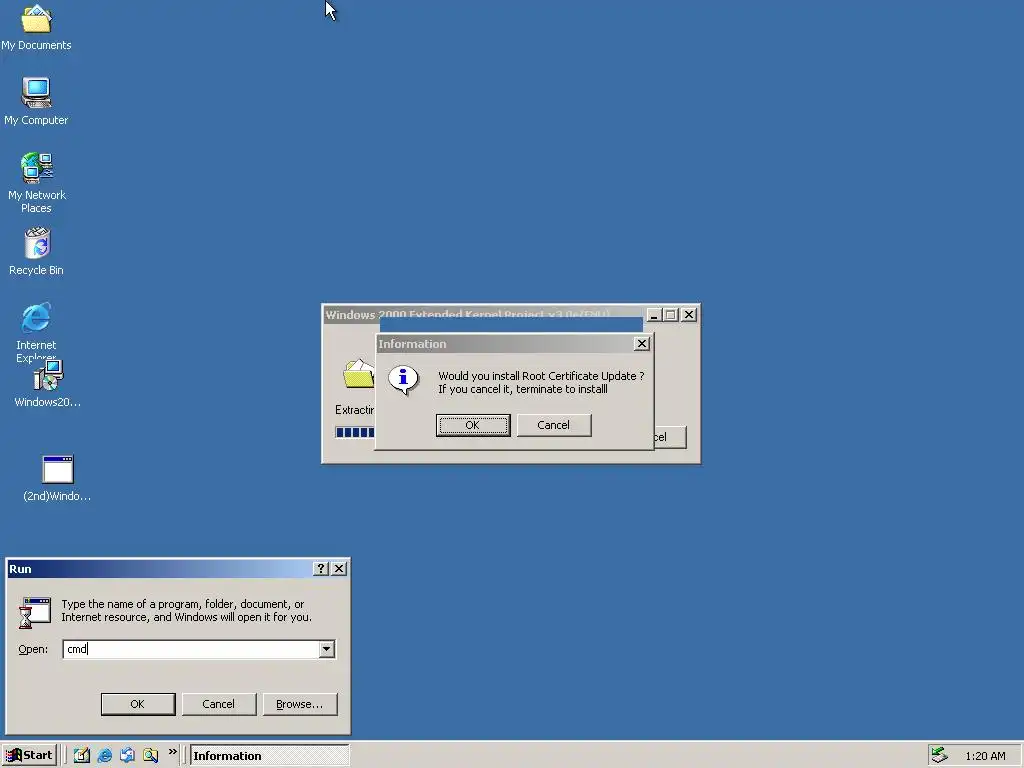Click Browse... in the Run dialog
Viewport: 1024px width, 768px height.
pyautogui.click(x=300, y=704)
